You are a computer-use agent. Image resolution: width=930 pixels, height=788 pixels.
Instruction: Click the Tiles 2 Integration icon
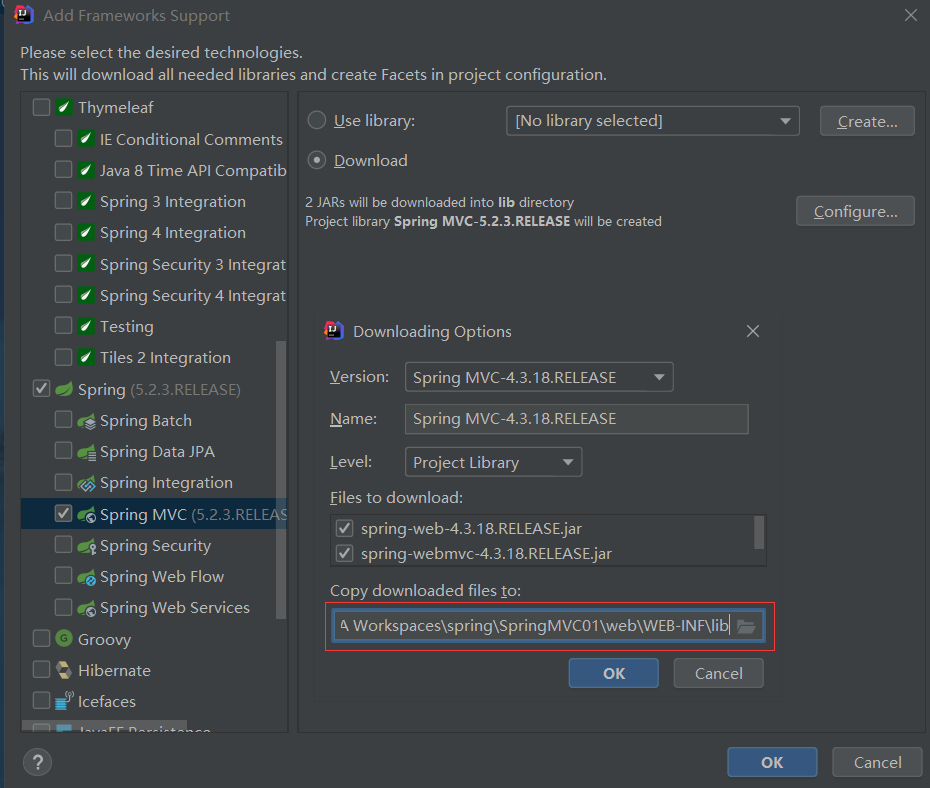[x=86, y=357]
